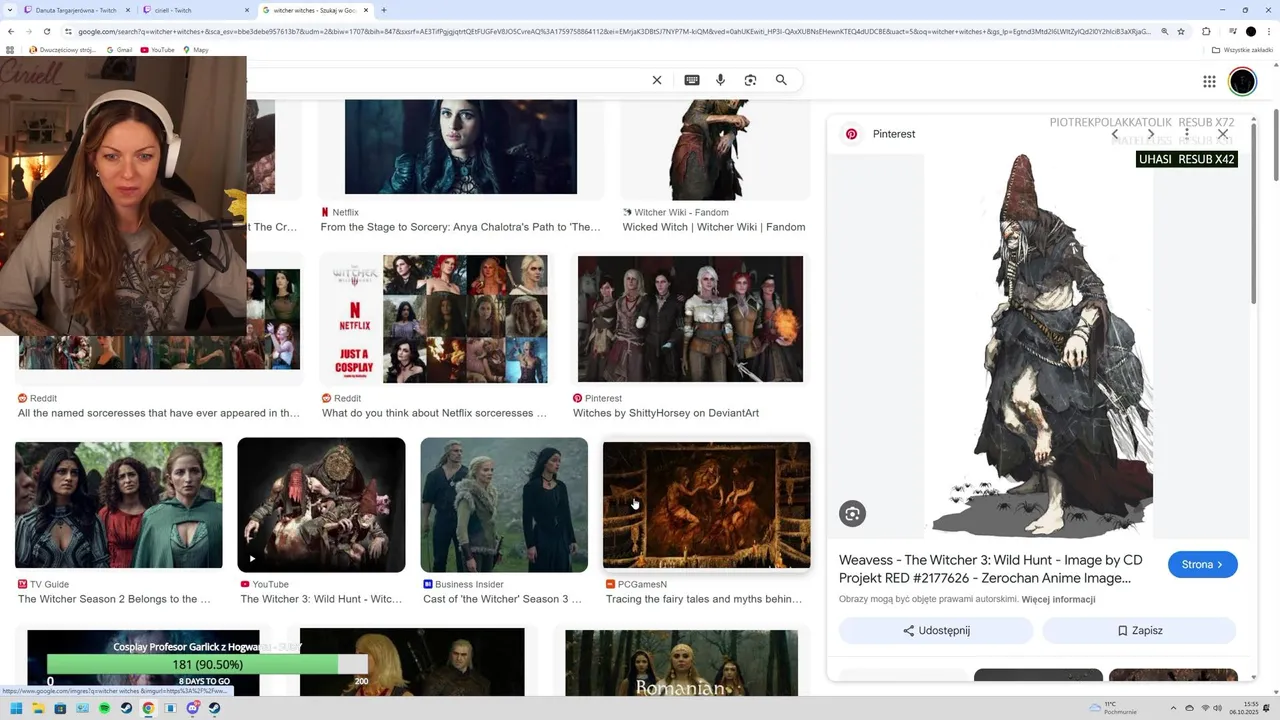Open the YouTube bookmark
The image size is (1280, 720).
(x=158, y=49)
